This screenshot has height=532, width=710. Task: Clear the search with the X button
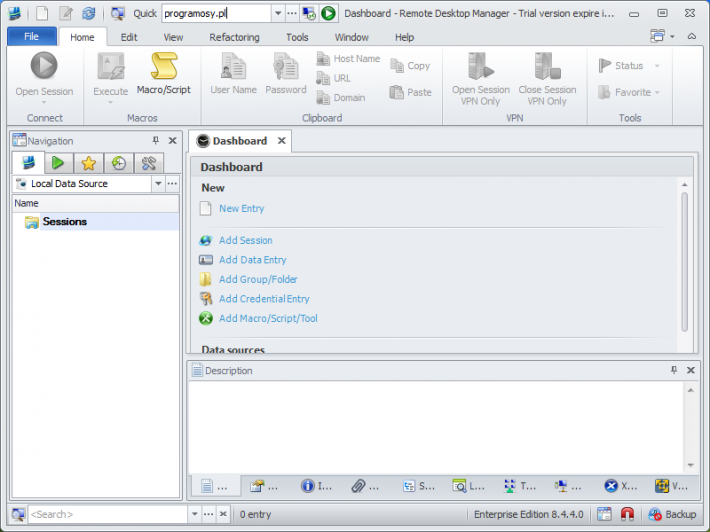point(223,514)
